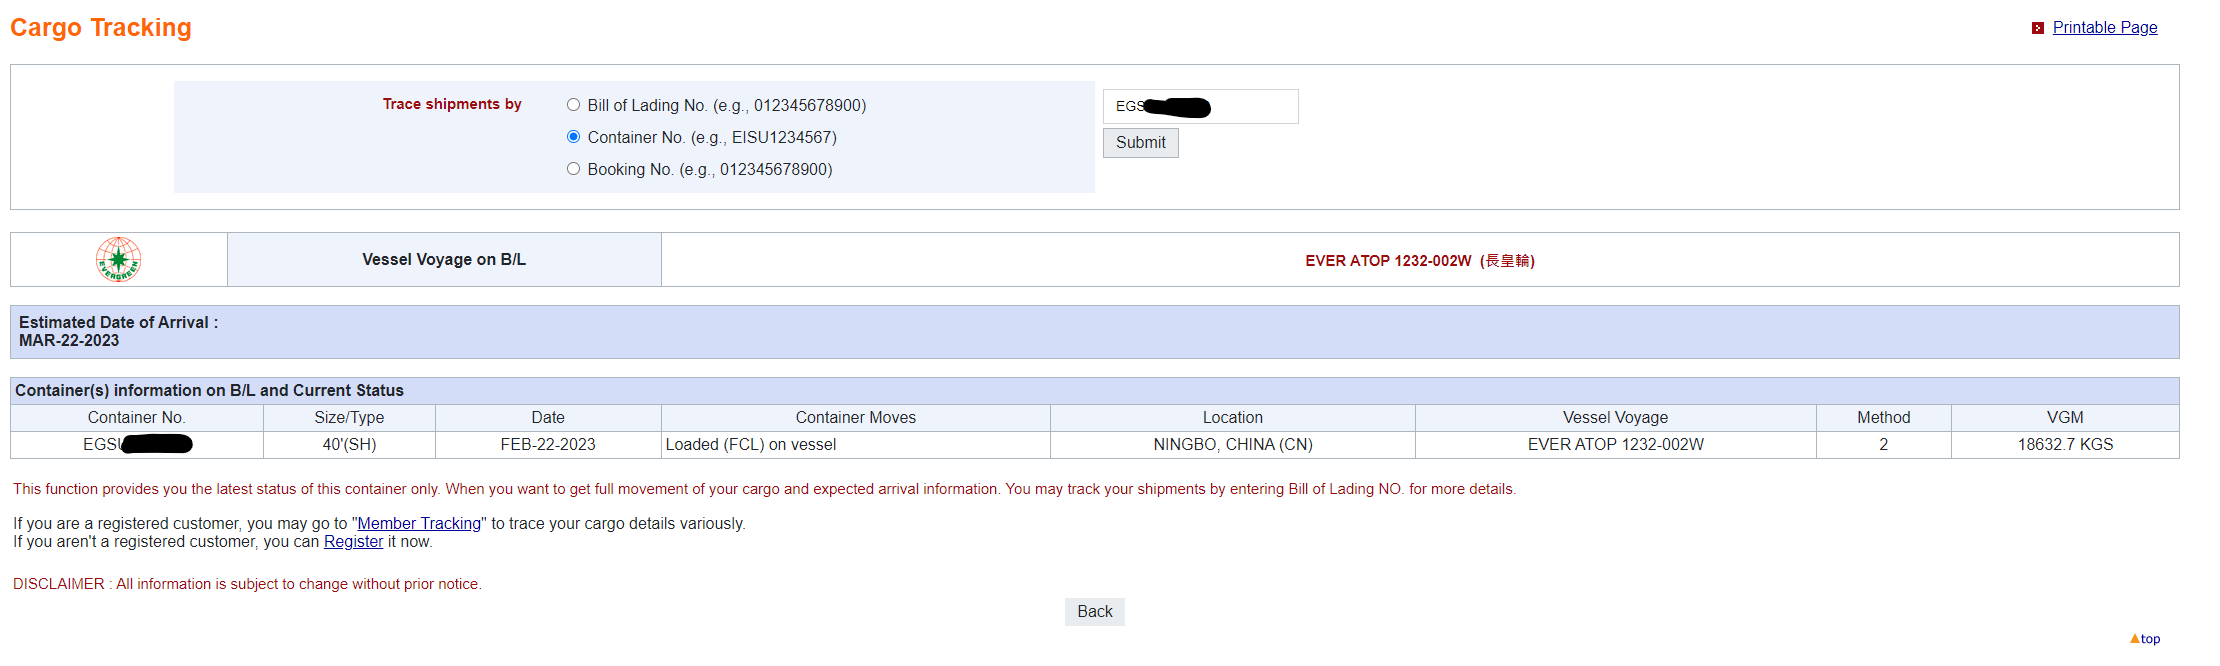Click the Container Moves column header
This screenshot has width=2220, height=666.
(x=856, y=418)
